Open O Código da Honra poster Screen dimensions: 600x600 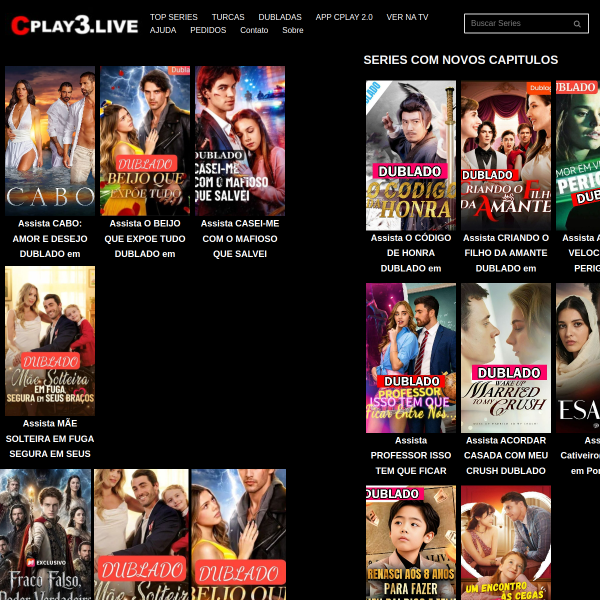(x=411, y=155)
